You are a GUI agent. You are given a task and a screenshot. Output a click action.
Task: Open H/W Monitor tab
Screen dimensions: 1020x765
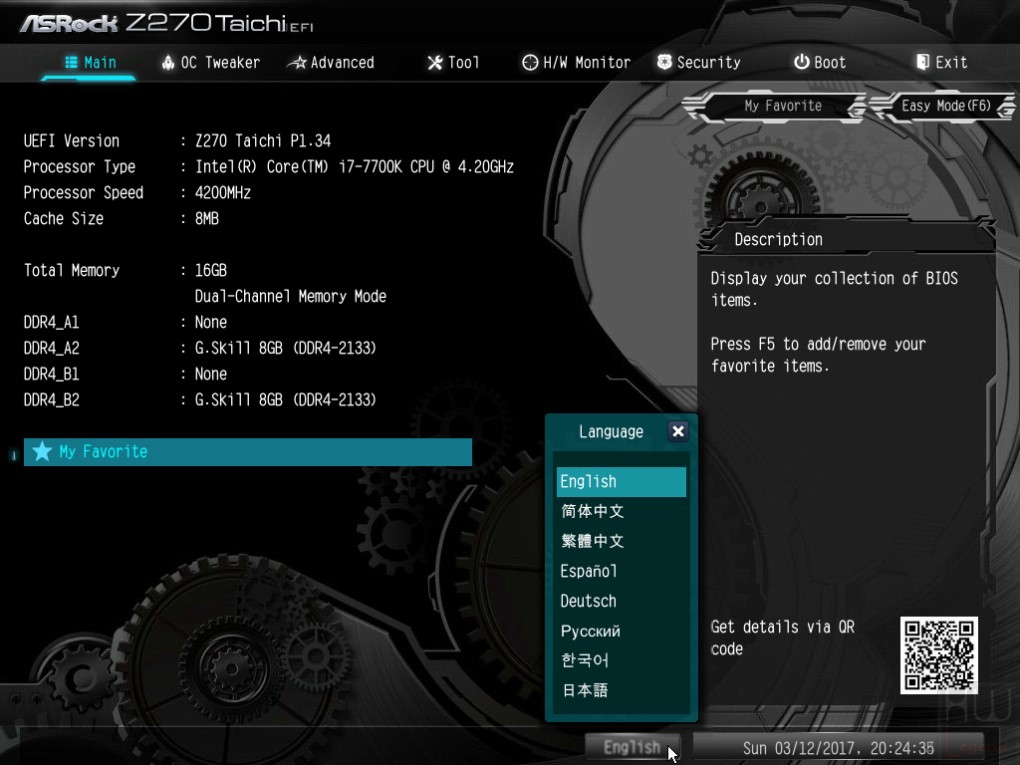(x=576, y=62)
